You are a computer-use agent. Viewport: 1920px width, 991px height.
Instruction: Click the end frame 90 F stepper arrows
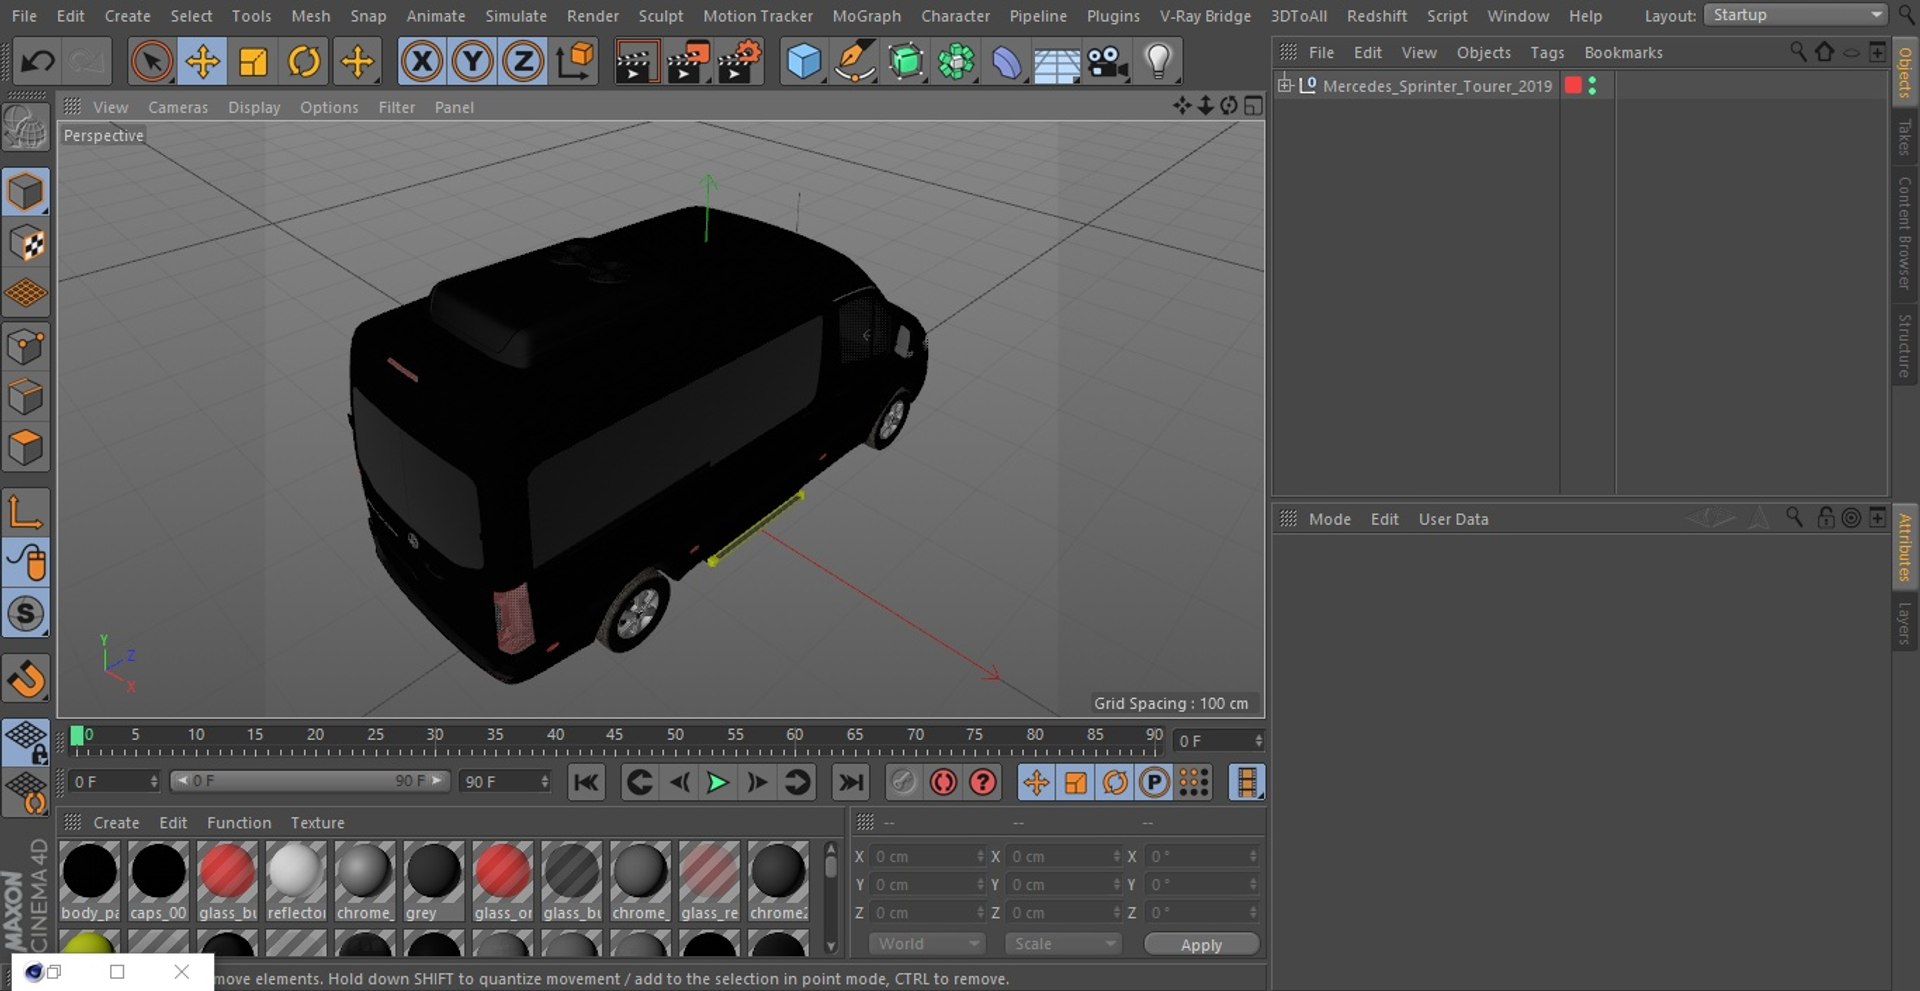point(545,781)
